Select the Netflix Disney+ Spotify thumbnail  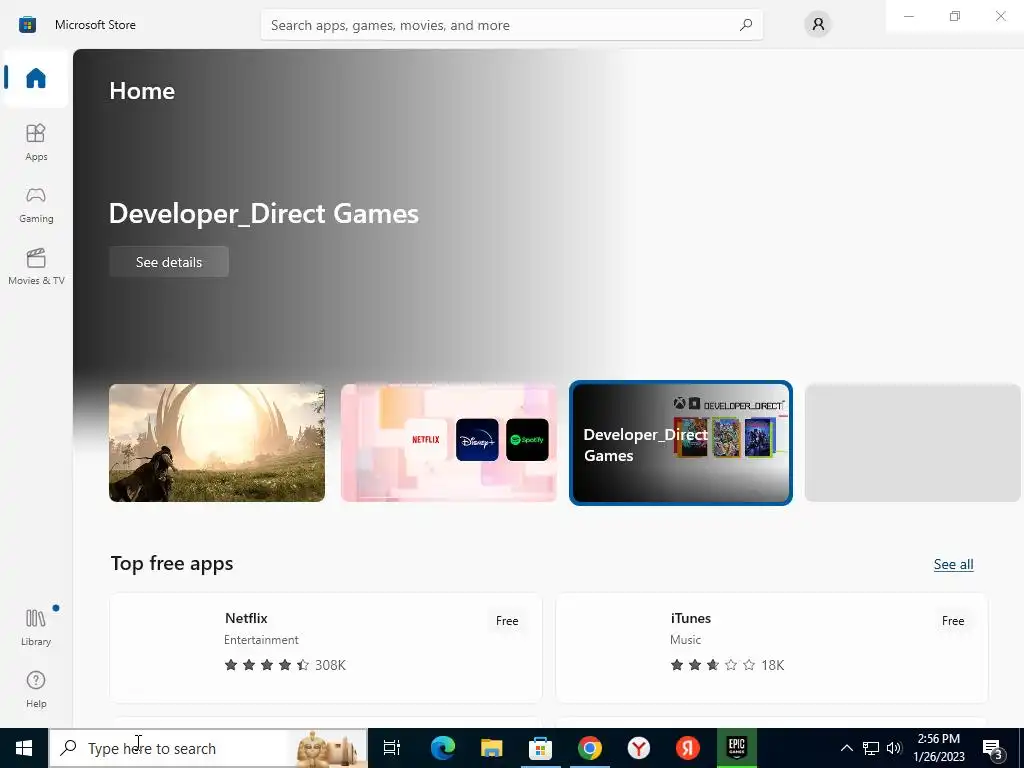point(449,443)
